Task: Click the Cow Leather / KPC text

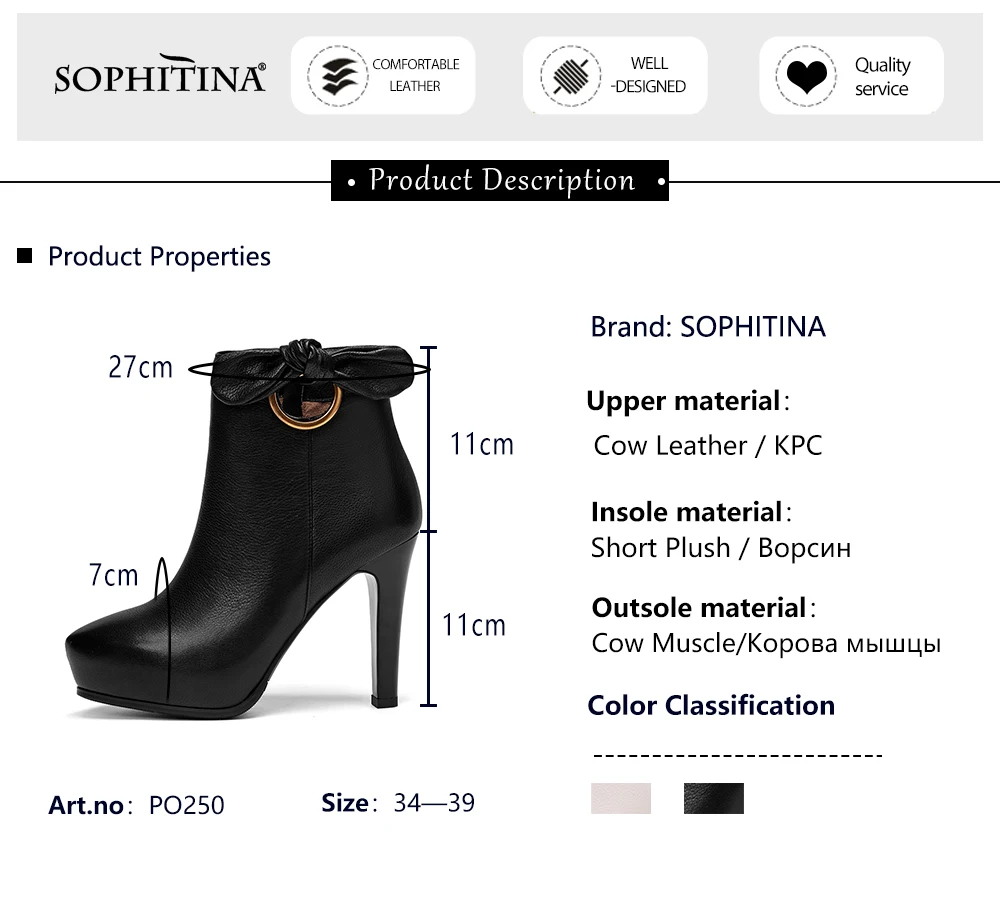Action: (708, 445)
